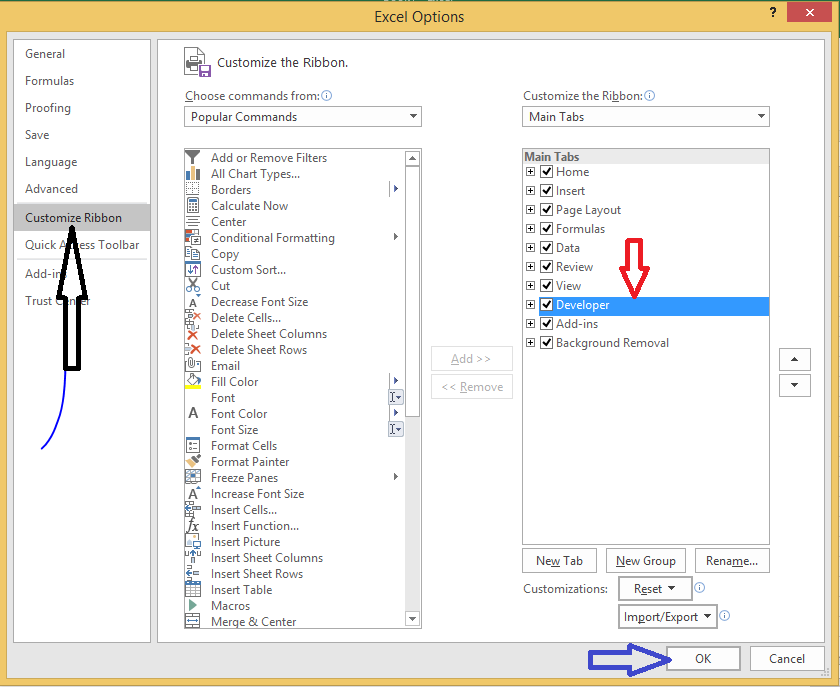Screen dimensions: 840x687
Task: Click the Conditional Formatting icon
Action: click(x=192, y=237)
